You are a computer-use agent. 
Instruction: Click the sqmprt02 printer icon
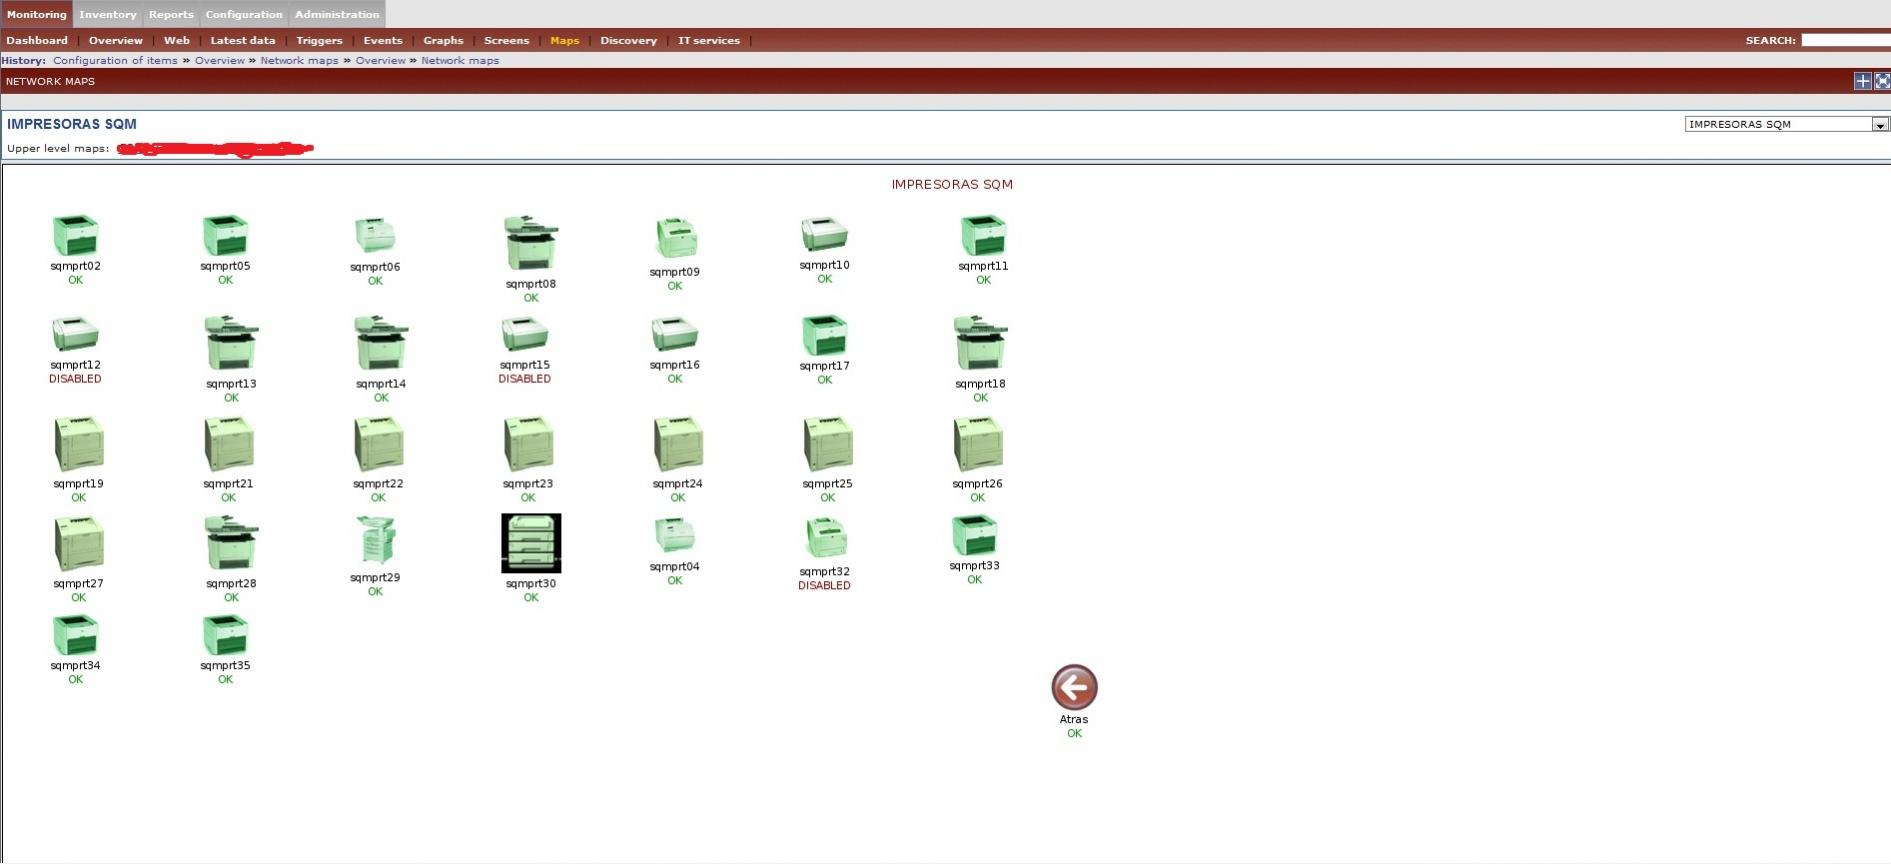[x=75, y=236]
